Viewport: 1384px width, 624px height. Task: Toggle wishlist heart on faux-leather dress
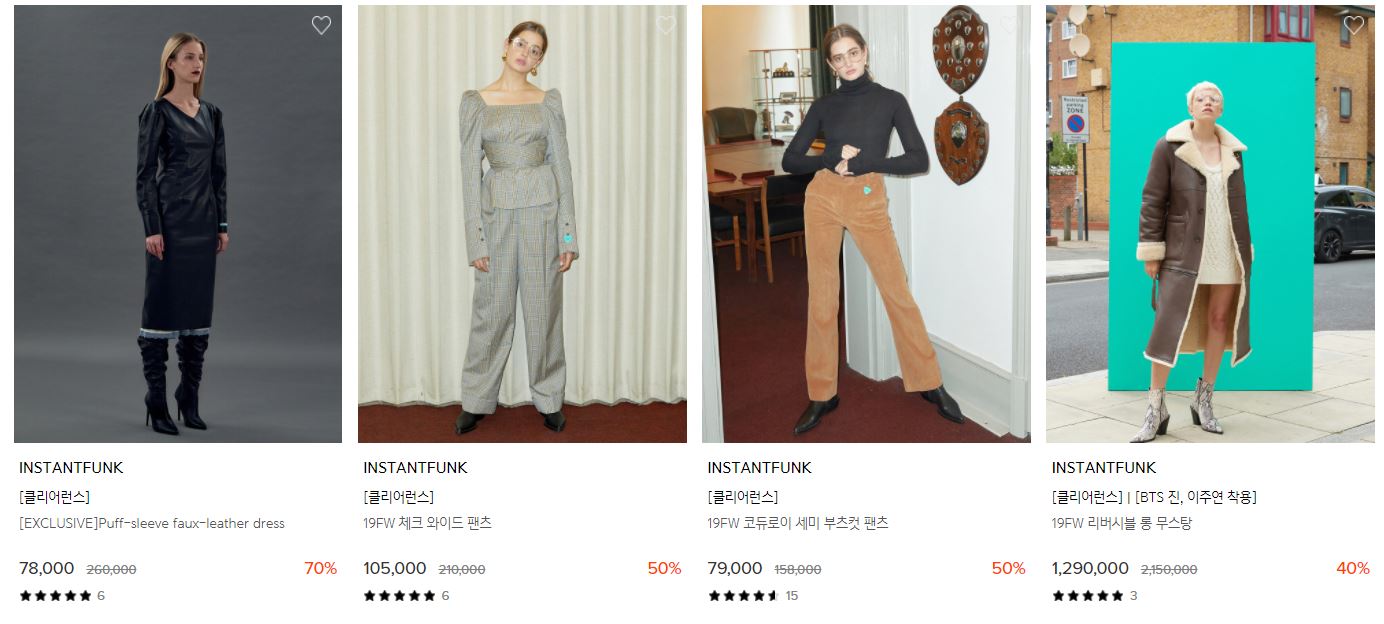pos(321,26)
